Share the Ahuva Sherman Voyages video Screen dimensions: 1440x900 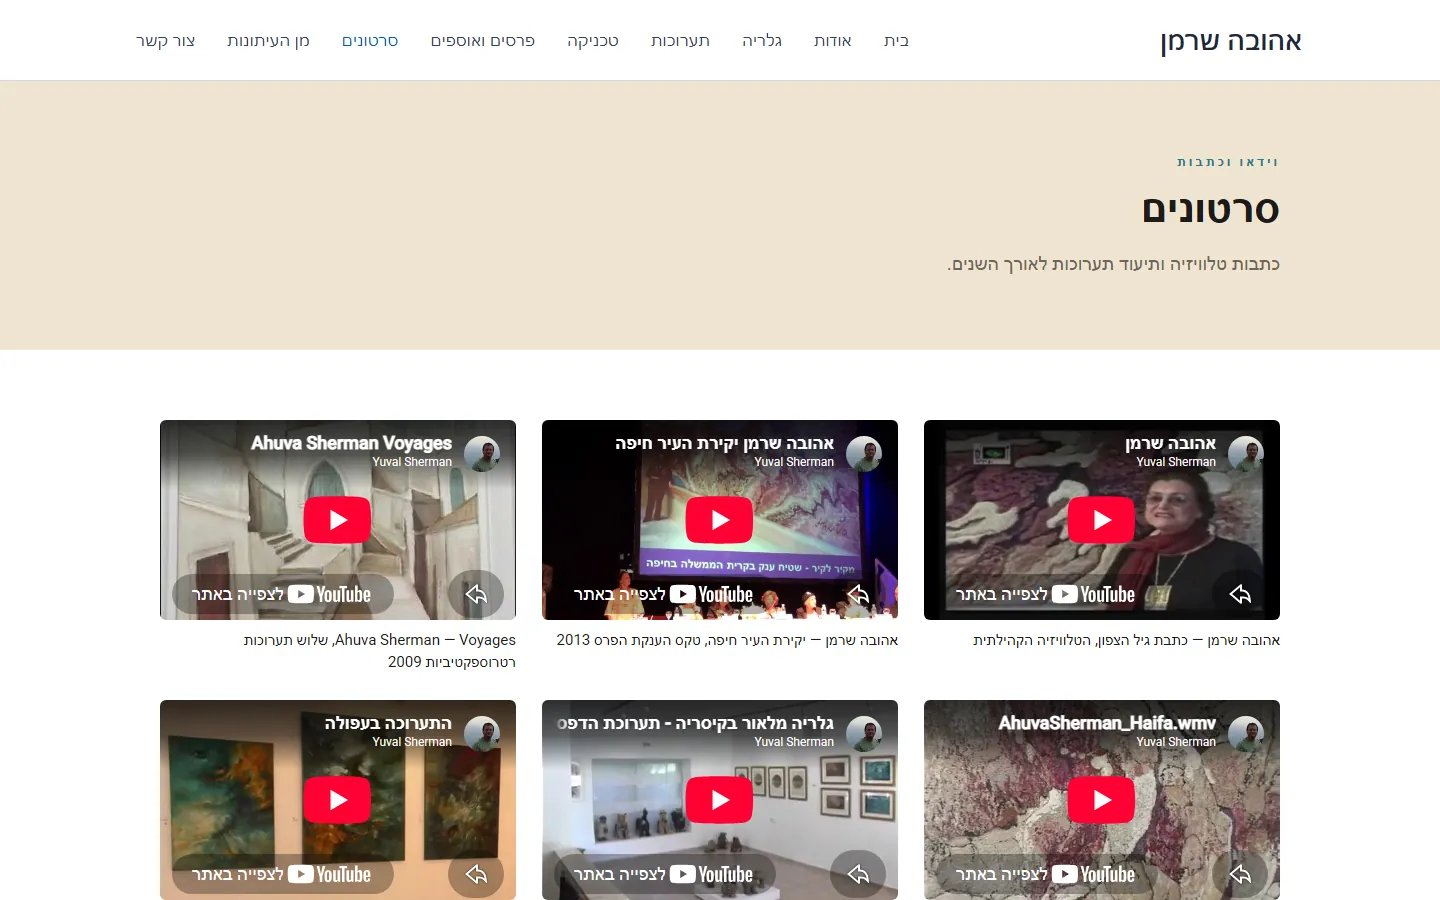[476, 594]
